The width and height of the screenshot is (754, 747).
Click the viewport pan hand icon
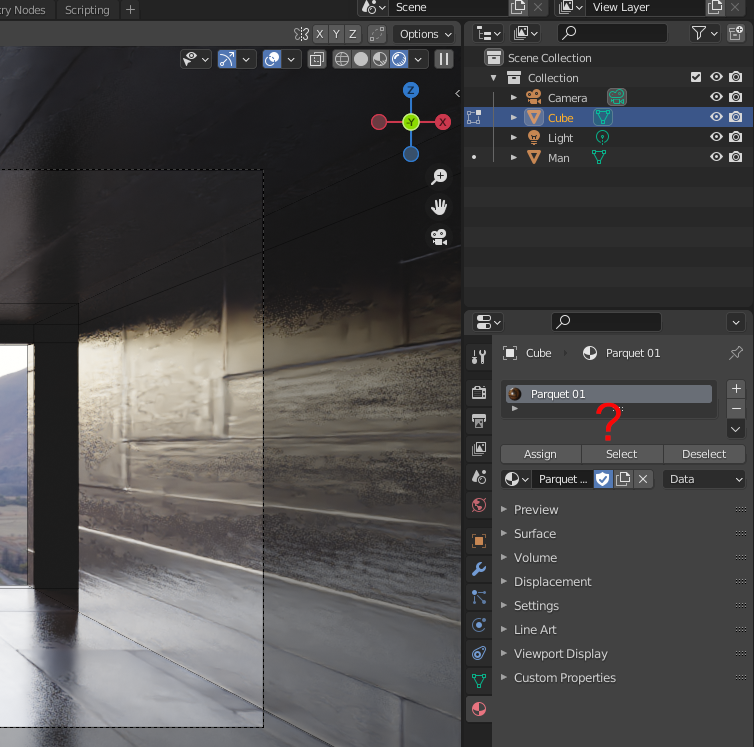pyautogui.click(x=439, y=207)
